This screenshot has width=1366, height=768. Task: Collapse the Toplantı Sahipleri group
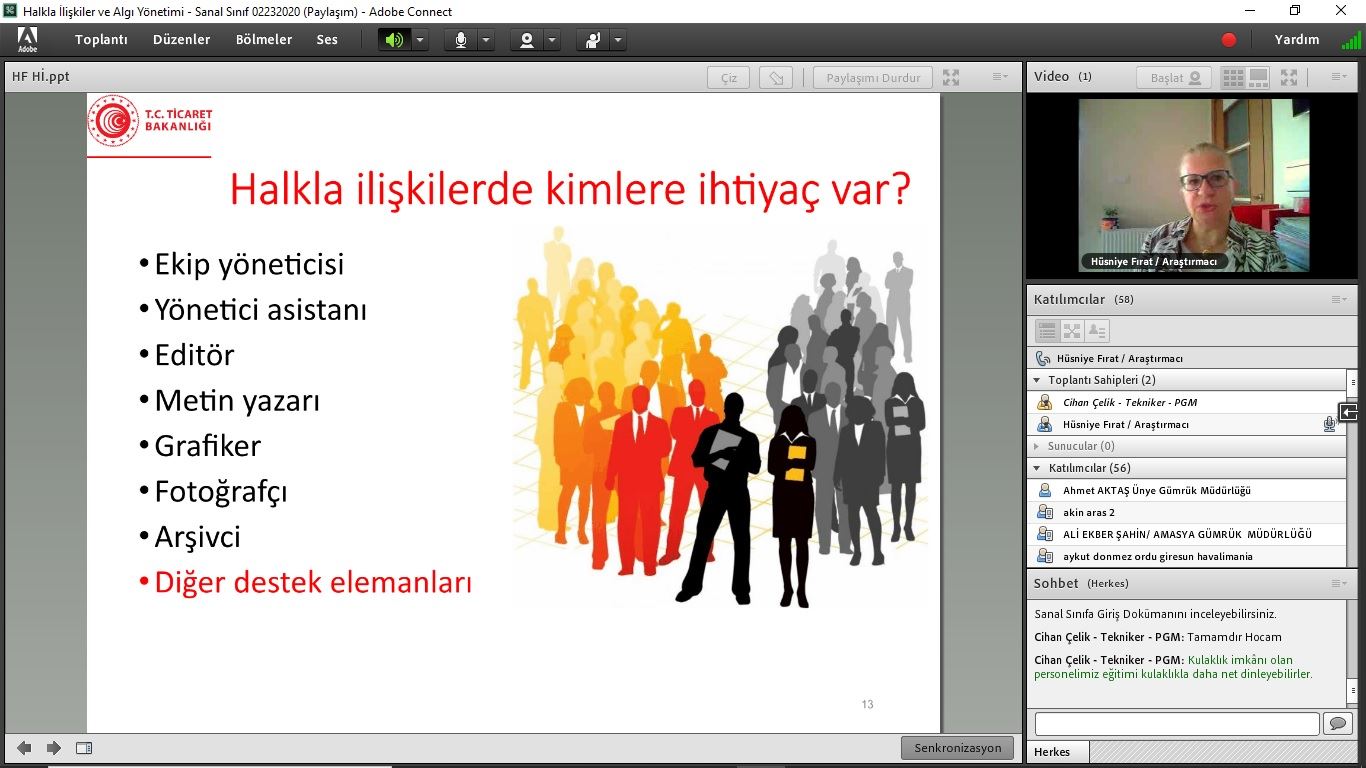pyautogui.click(x=1037, y=380)
